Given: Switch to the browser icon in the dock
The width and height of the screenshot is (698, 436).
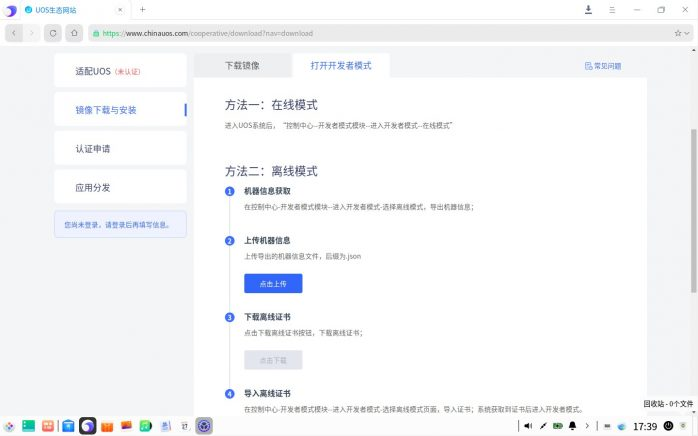Looking at the screenshot, I should 88,426.
